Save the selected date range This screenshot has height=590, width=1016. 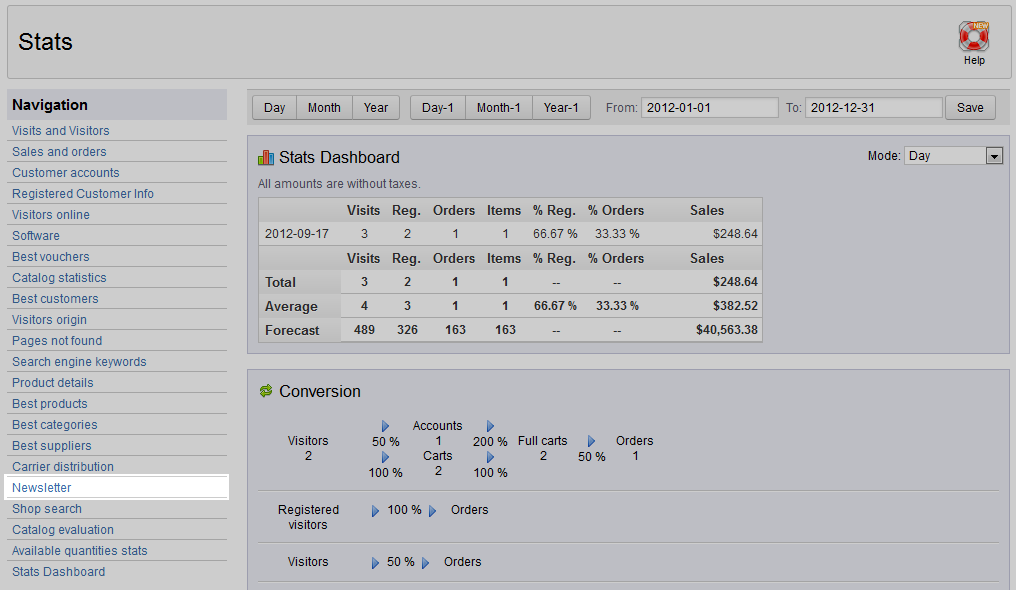pyautogui.click(x=970, y=108)
